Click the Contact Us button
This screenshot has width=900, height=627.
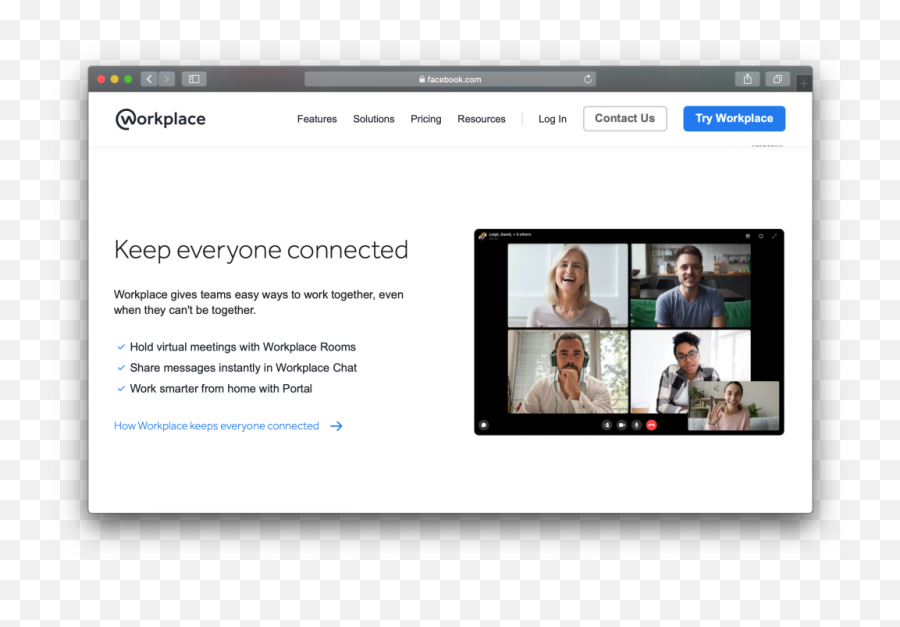point(625,118)
